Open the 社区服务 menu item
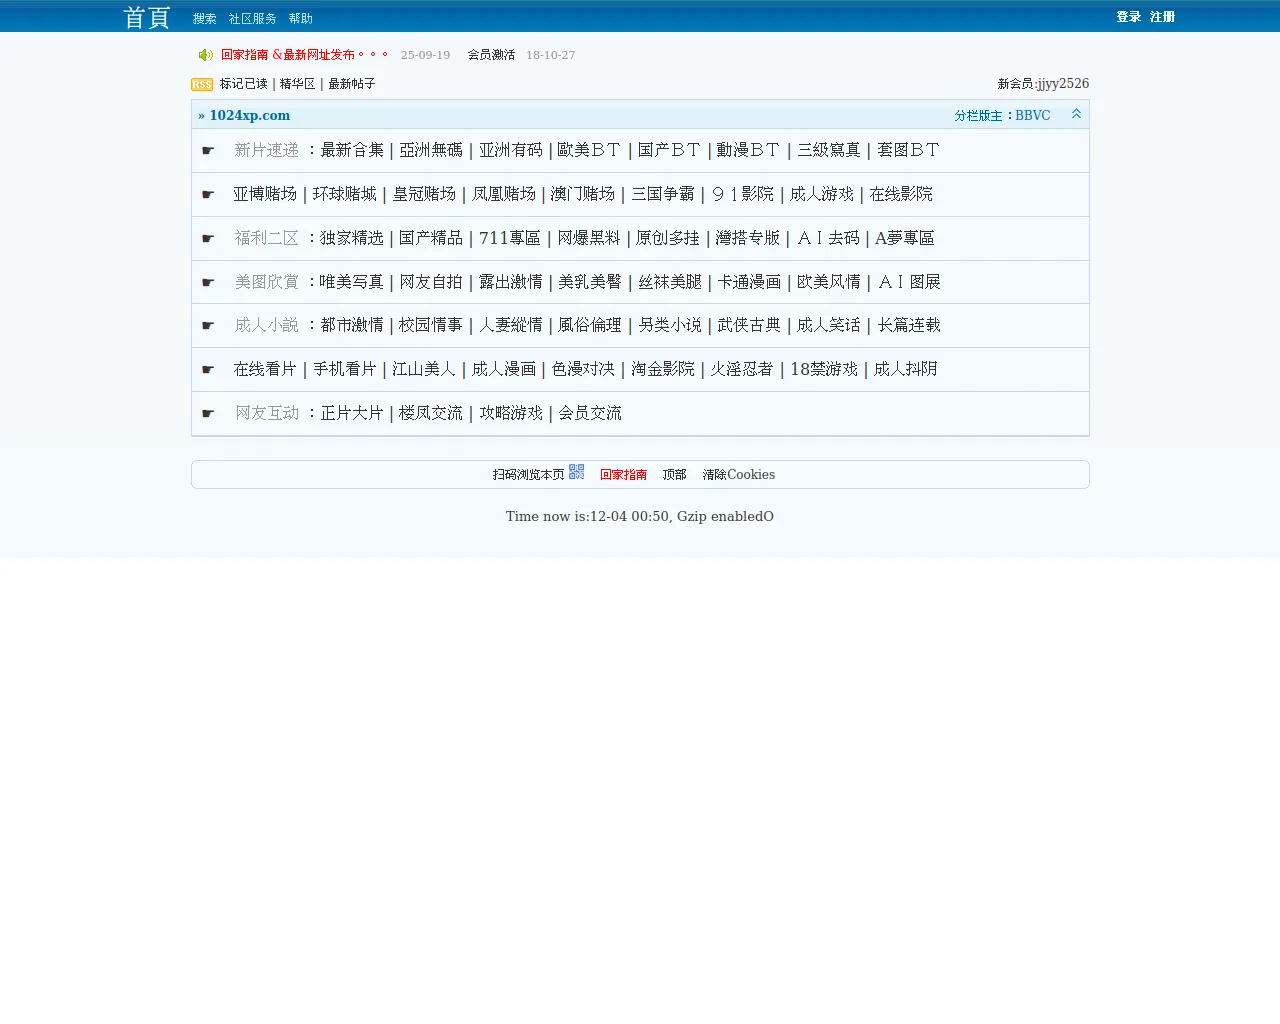1280x1024 pixels. tap(252, 17)
